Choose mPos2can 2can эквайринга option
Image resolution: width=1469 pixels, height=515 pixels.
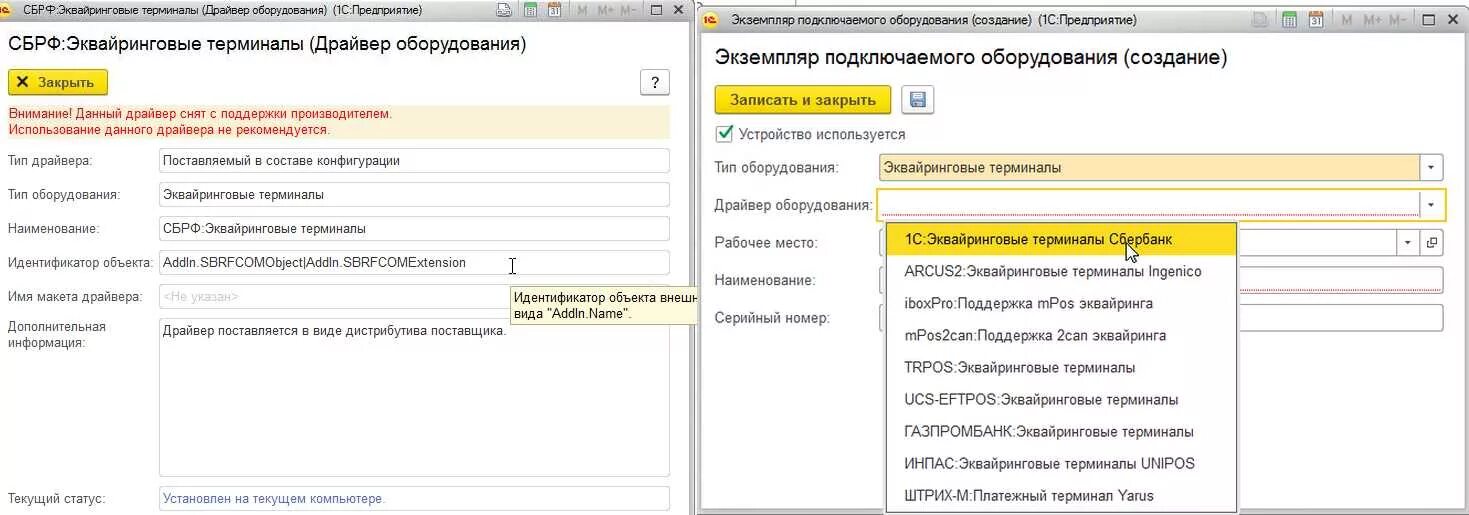tap(1061, 335)
